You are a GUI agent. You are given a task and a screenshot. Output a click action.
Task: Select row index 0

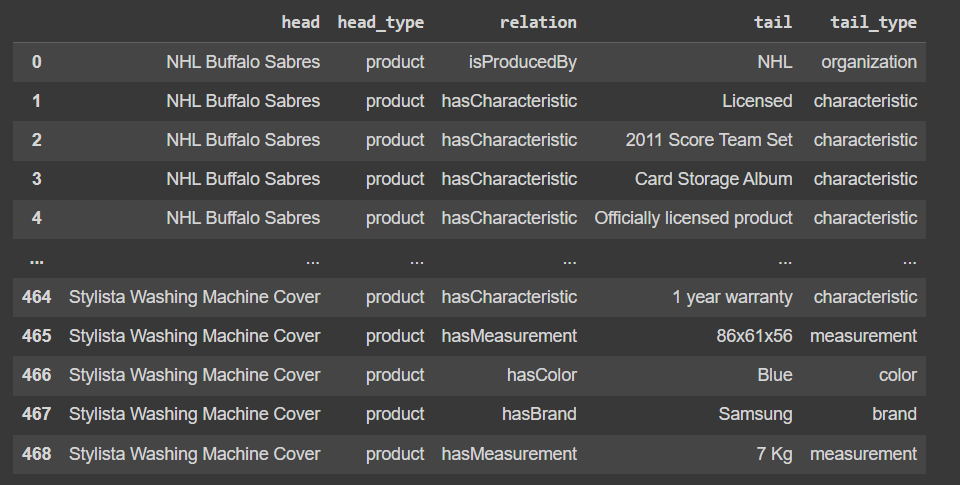[37, 62]
